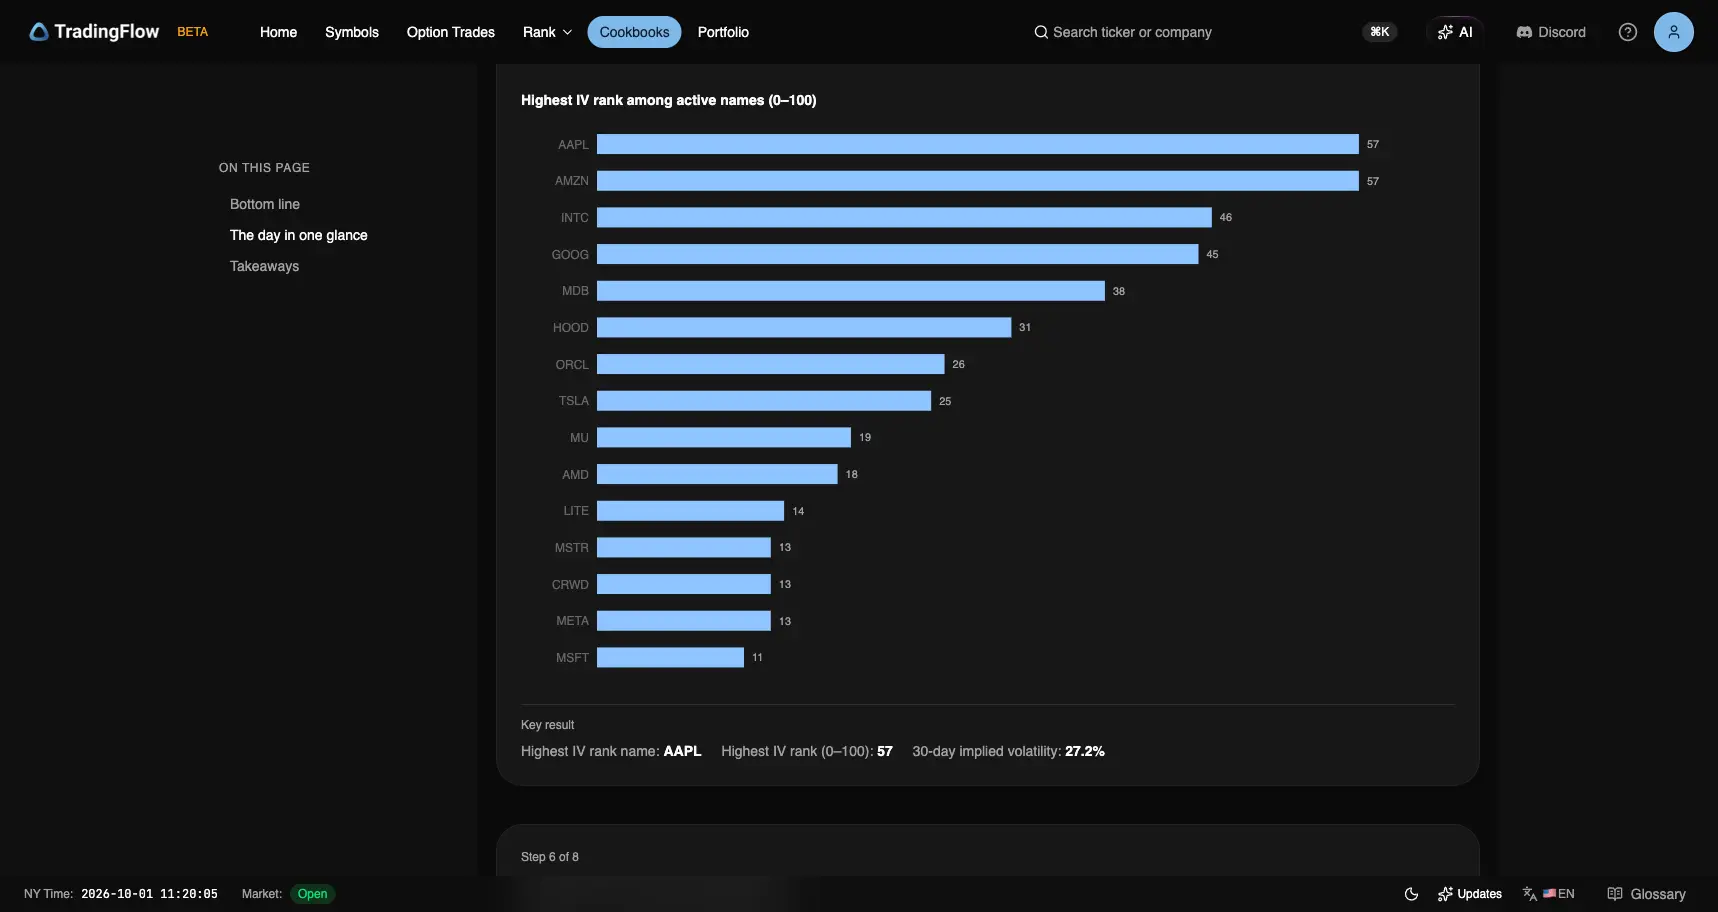
Task: Jump to the Bottom line section
Action: [x=265, y=204]
